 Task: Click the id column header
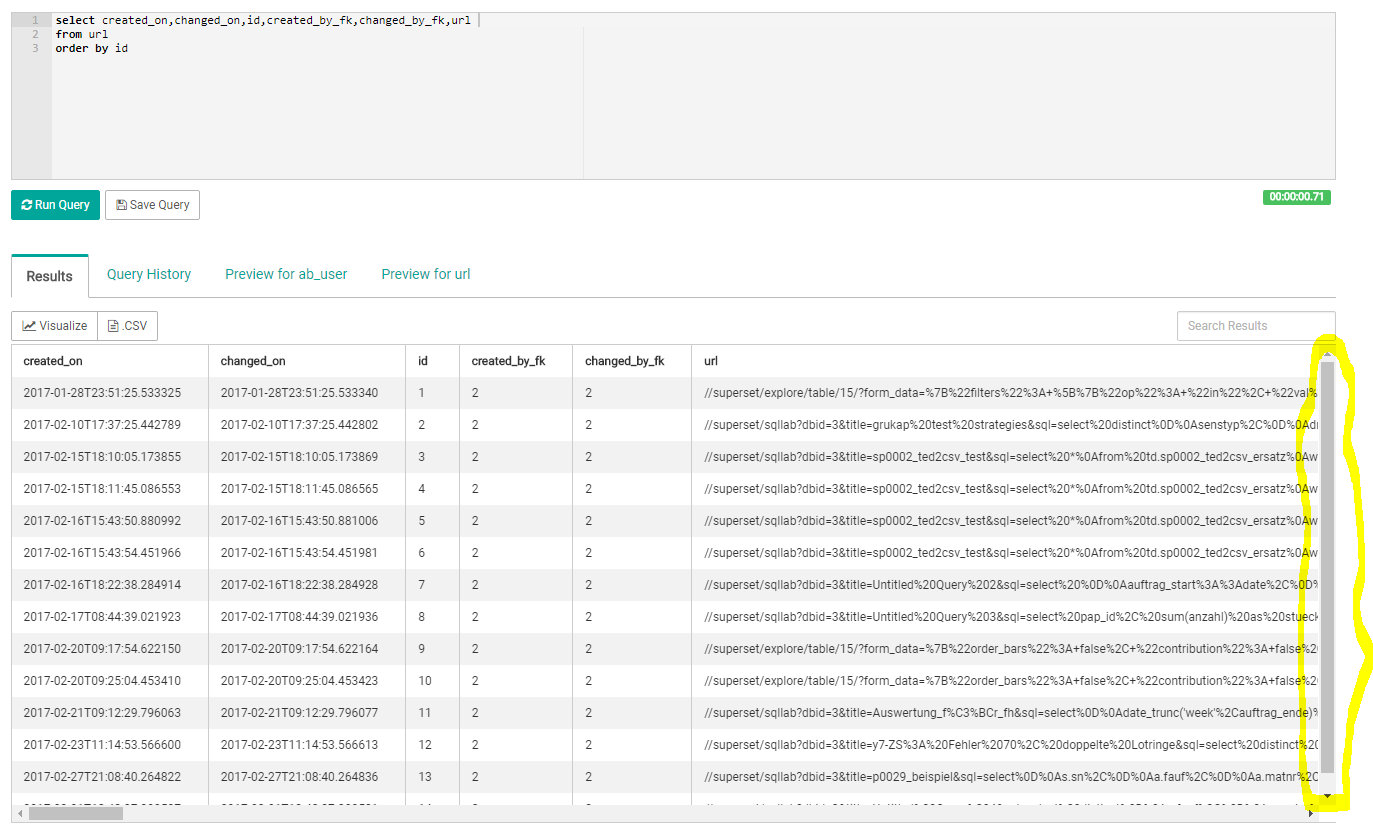coord(422,360)
